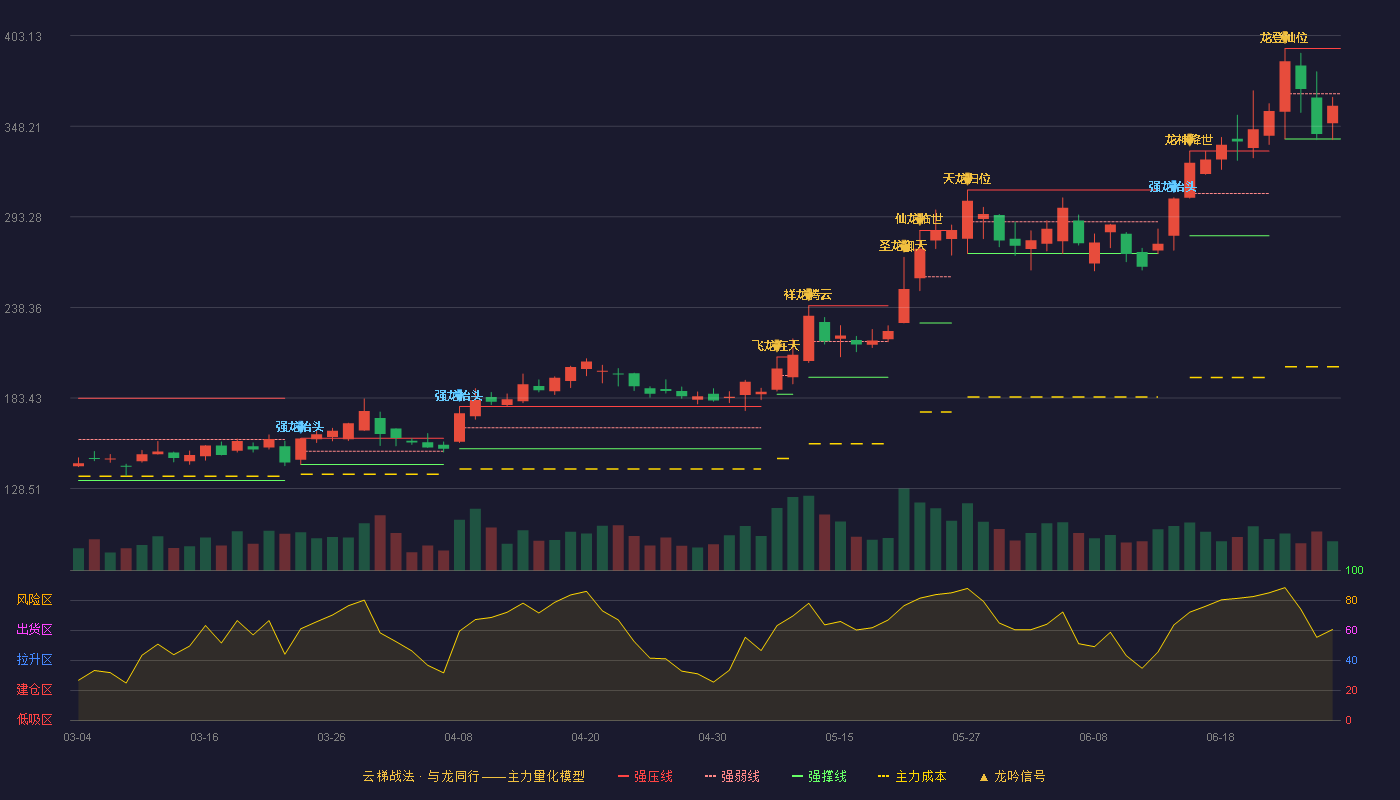The height and width of the screenshot is (800, 1400).
Task: Click the 05-15 date label
Action: [839, 737]
